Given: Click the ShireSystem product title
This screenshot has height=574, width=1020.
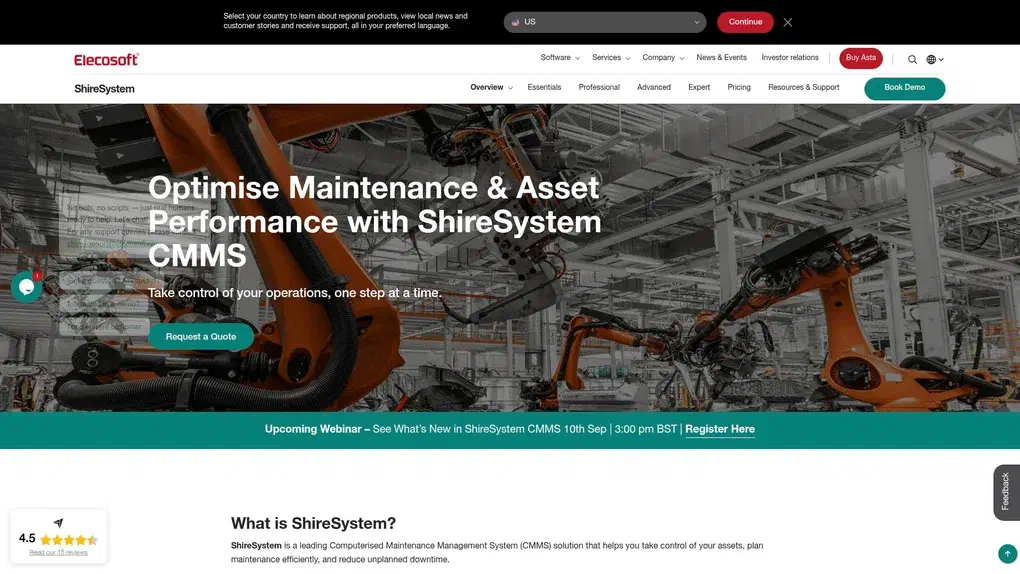Looking at the screenshot, I should tap(104, 89).
